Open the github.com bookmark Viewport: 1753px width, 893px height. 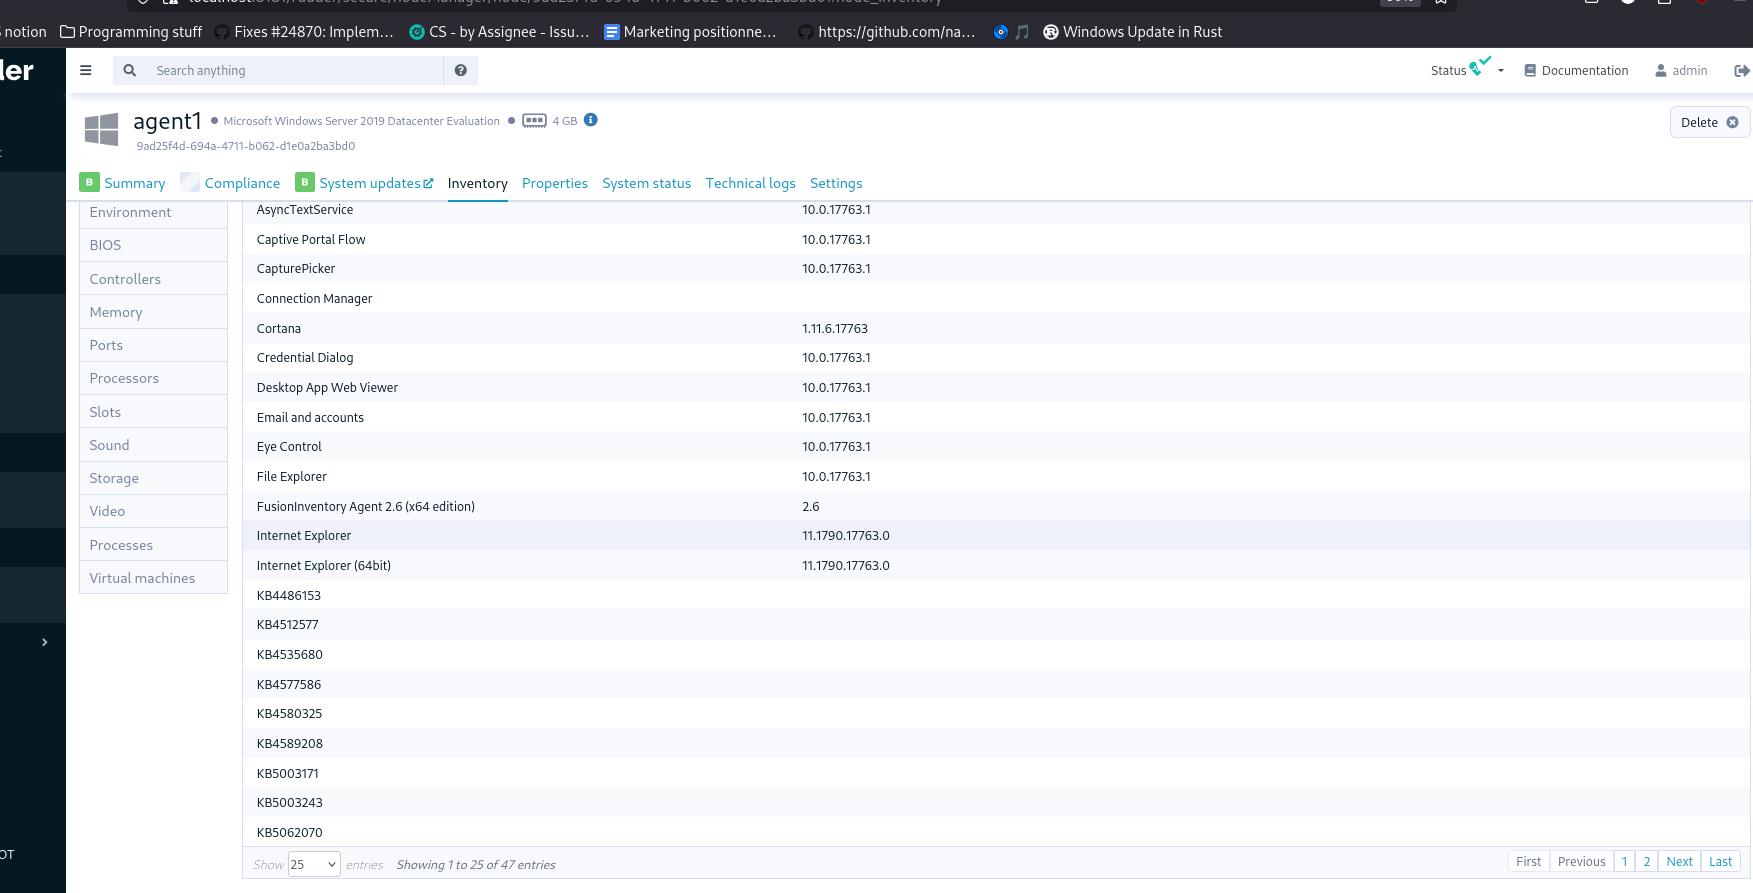click(886, 32)
